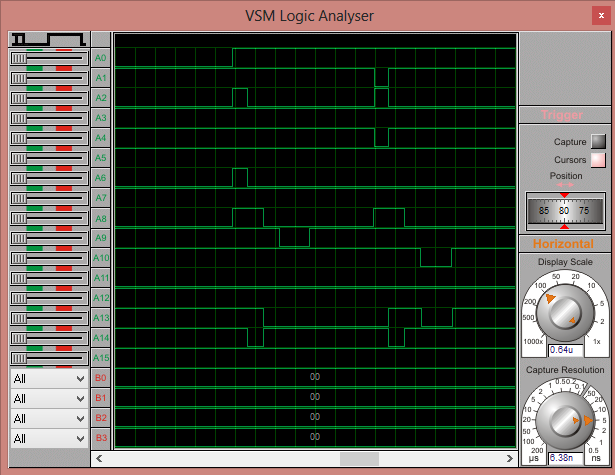Click the A4 channel label
The height and width of the screenshot is (475, 615).
coord(101,138)
